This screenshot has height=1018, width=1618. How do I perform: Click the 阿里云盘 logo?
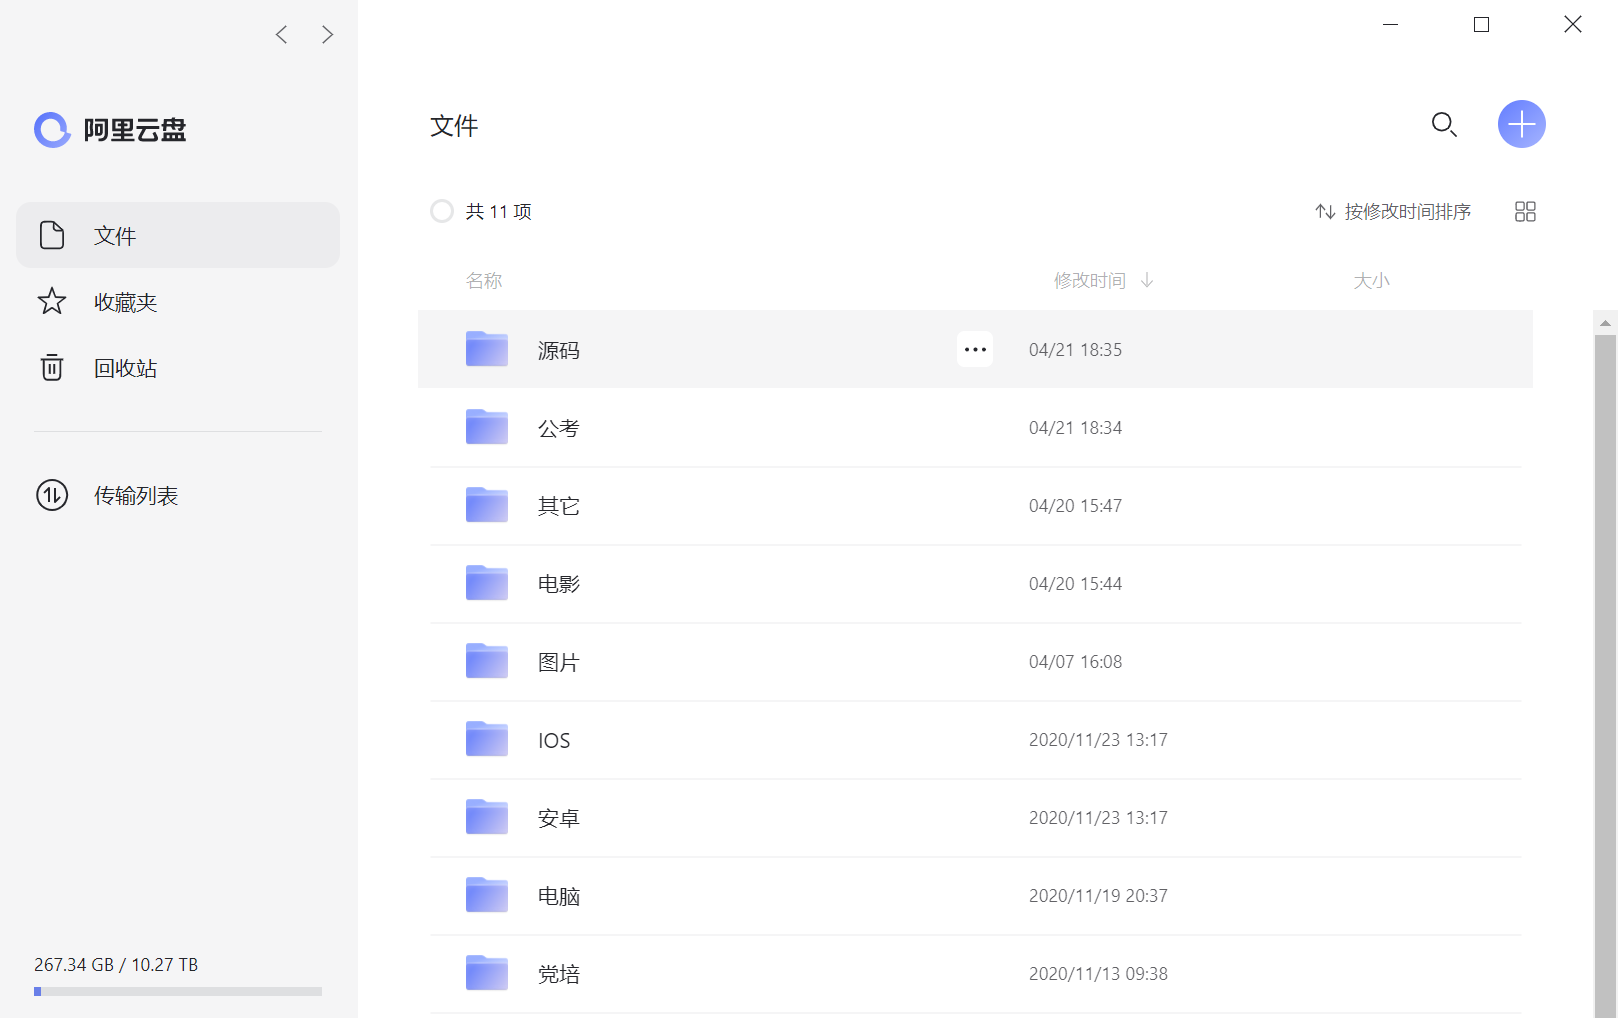pyautogui.click(x=110, y=130)
